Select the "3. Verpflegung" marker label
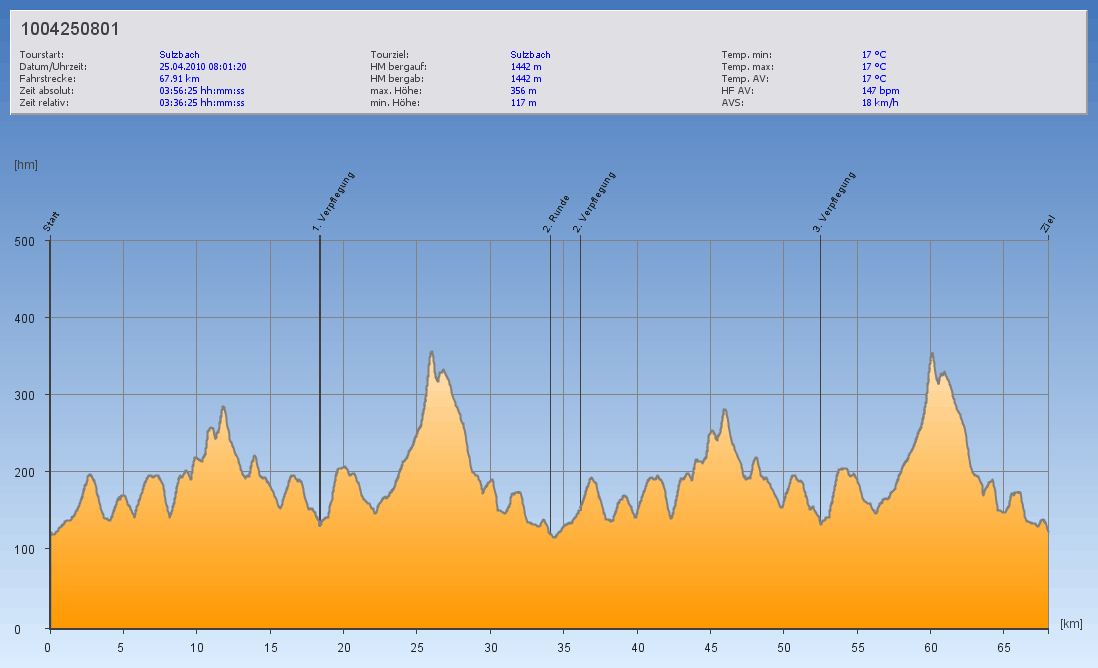This screenshot has height=668, width=1098. click(x=835, y=203)
